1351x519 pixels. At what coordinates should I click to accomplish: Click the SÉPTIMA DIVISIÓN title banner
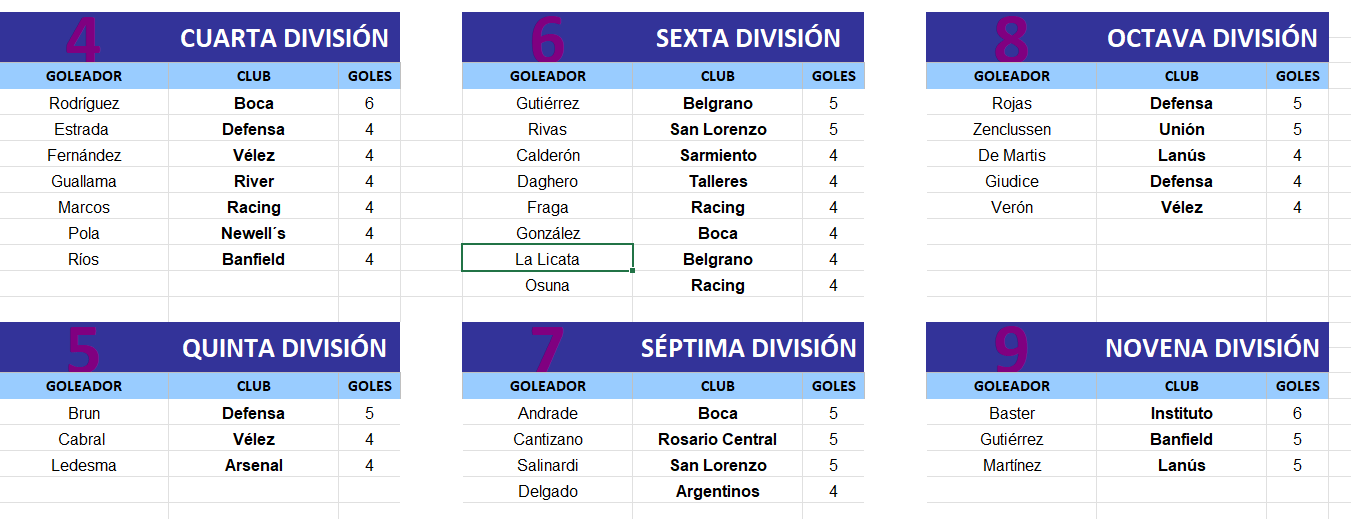pos(663,347)
